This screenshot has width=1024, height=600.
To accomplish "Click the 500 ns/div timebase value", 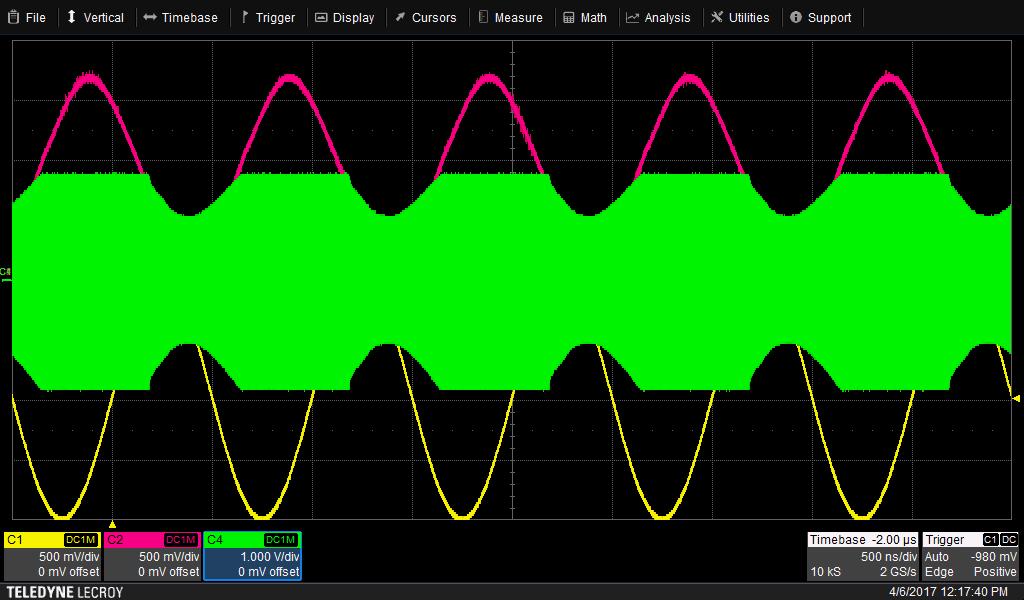I will click(x=889, y=557).
